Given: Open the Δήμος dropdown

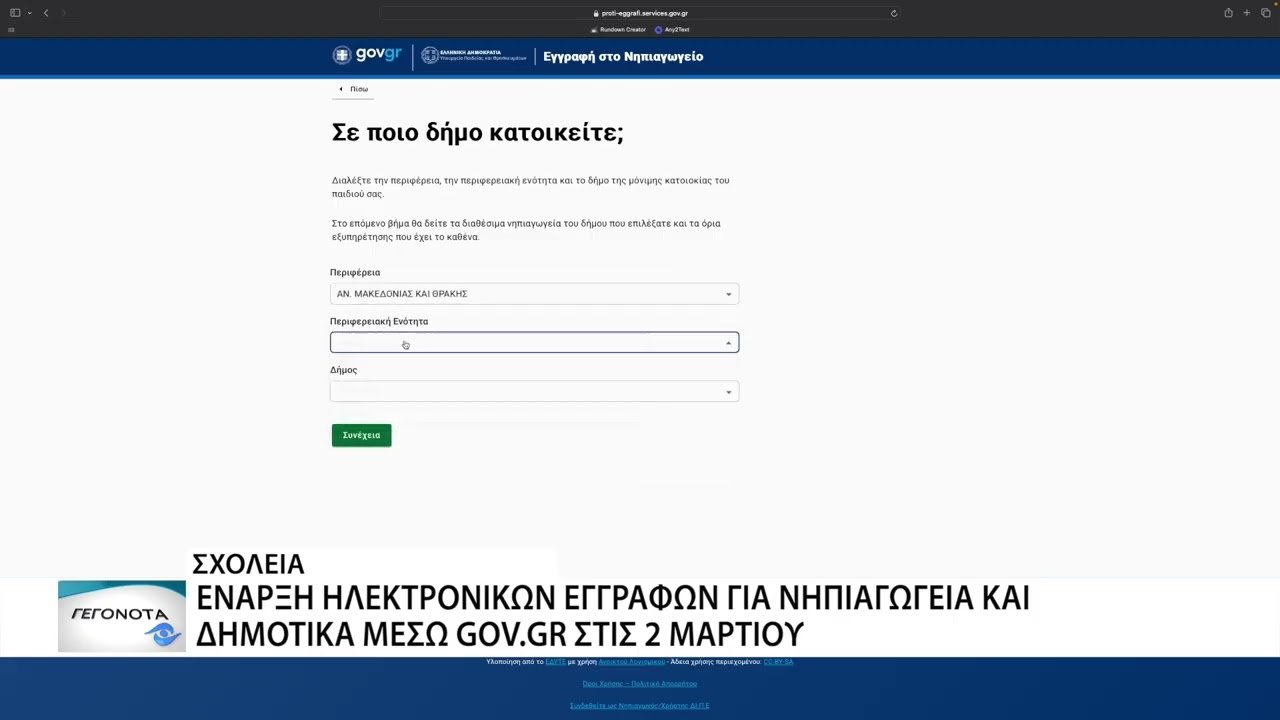Looking at the screenshot, I should pyautogui.click(x=534, y=392).
